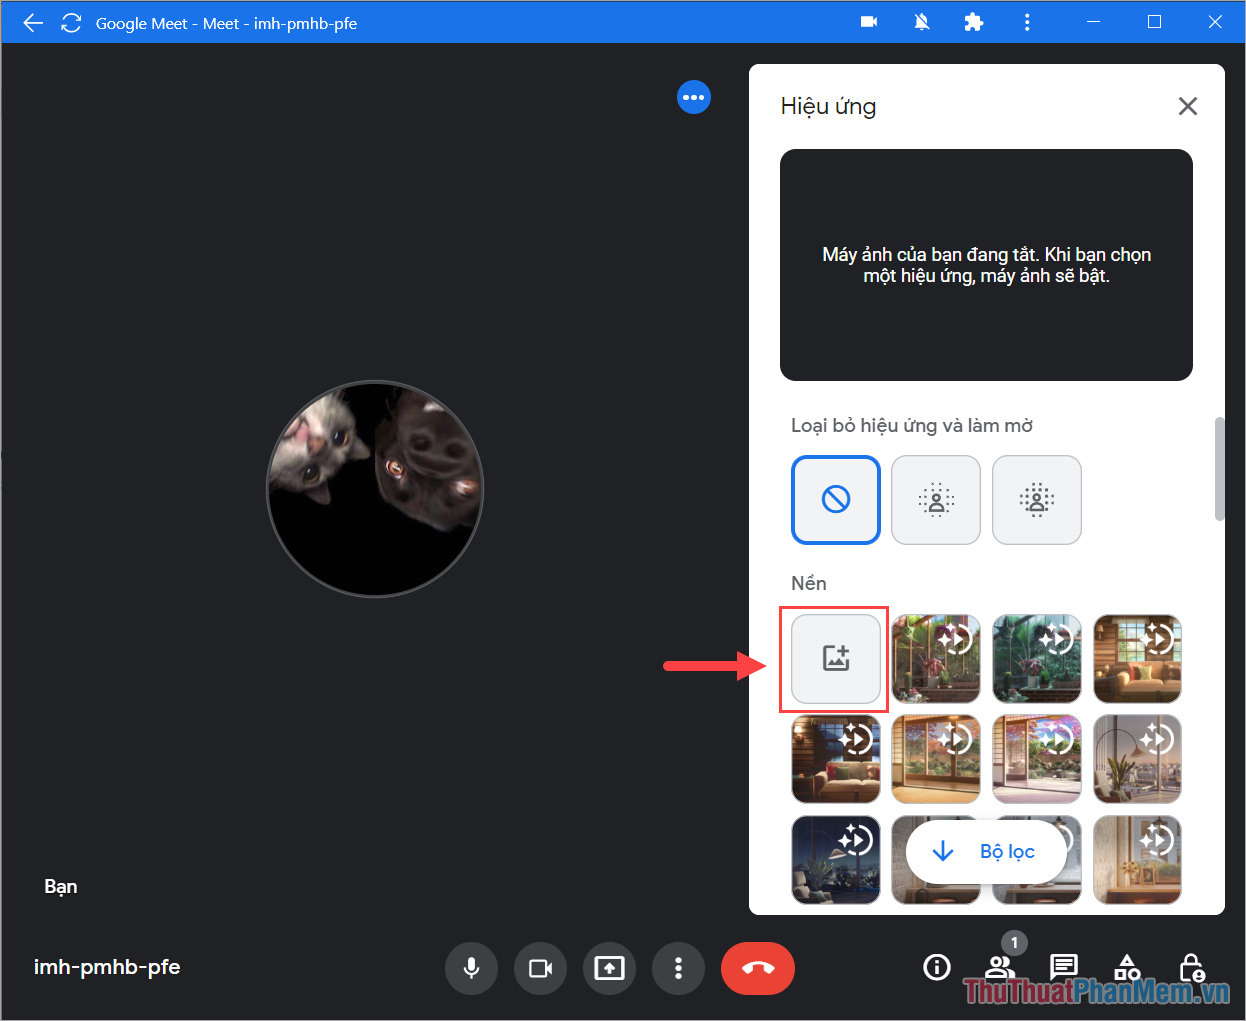The image size is (1246, 1021).
Task: Start presenting your screen
Action: click(609, 967)
